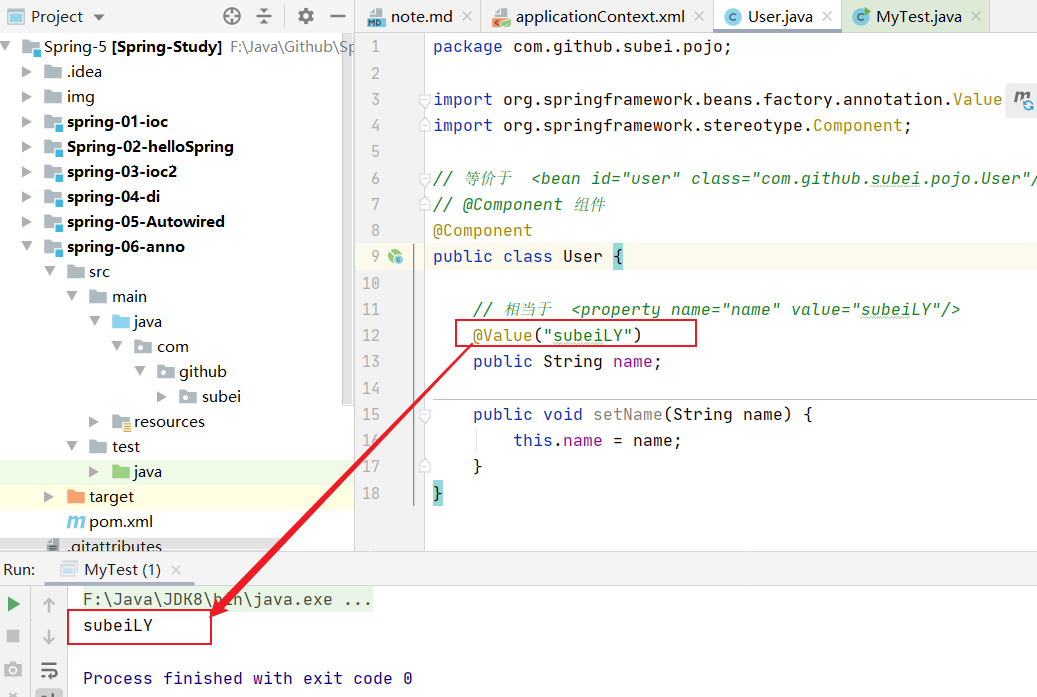The height and width of the screenshot is (697, 1037).
Task: Click the Project tree vertical scrollbar
Action: tap(348, 300)
